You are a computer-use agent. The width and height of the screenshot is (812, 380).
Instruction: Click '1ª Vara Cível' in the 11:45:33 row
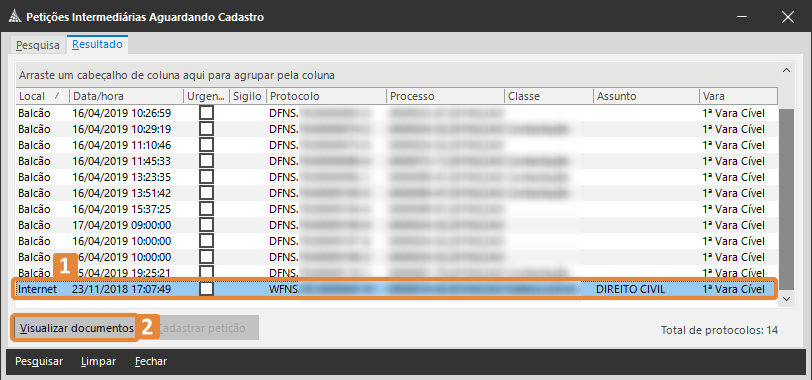pyautogui.click(x=733, y=161)
